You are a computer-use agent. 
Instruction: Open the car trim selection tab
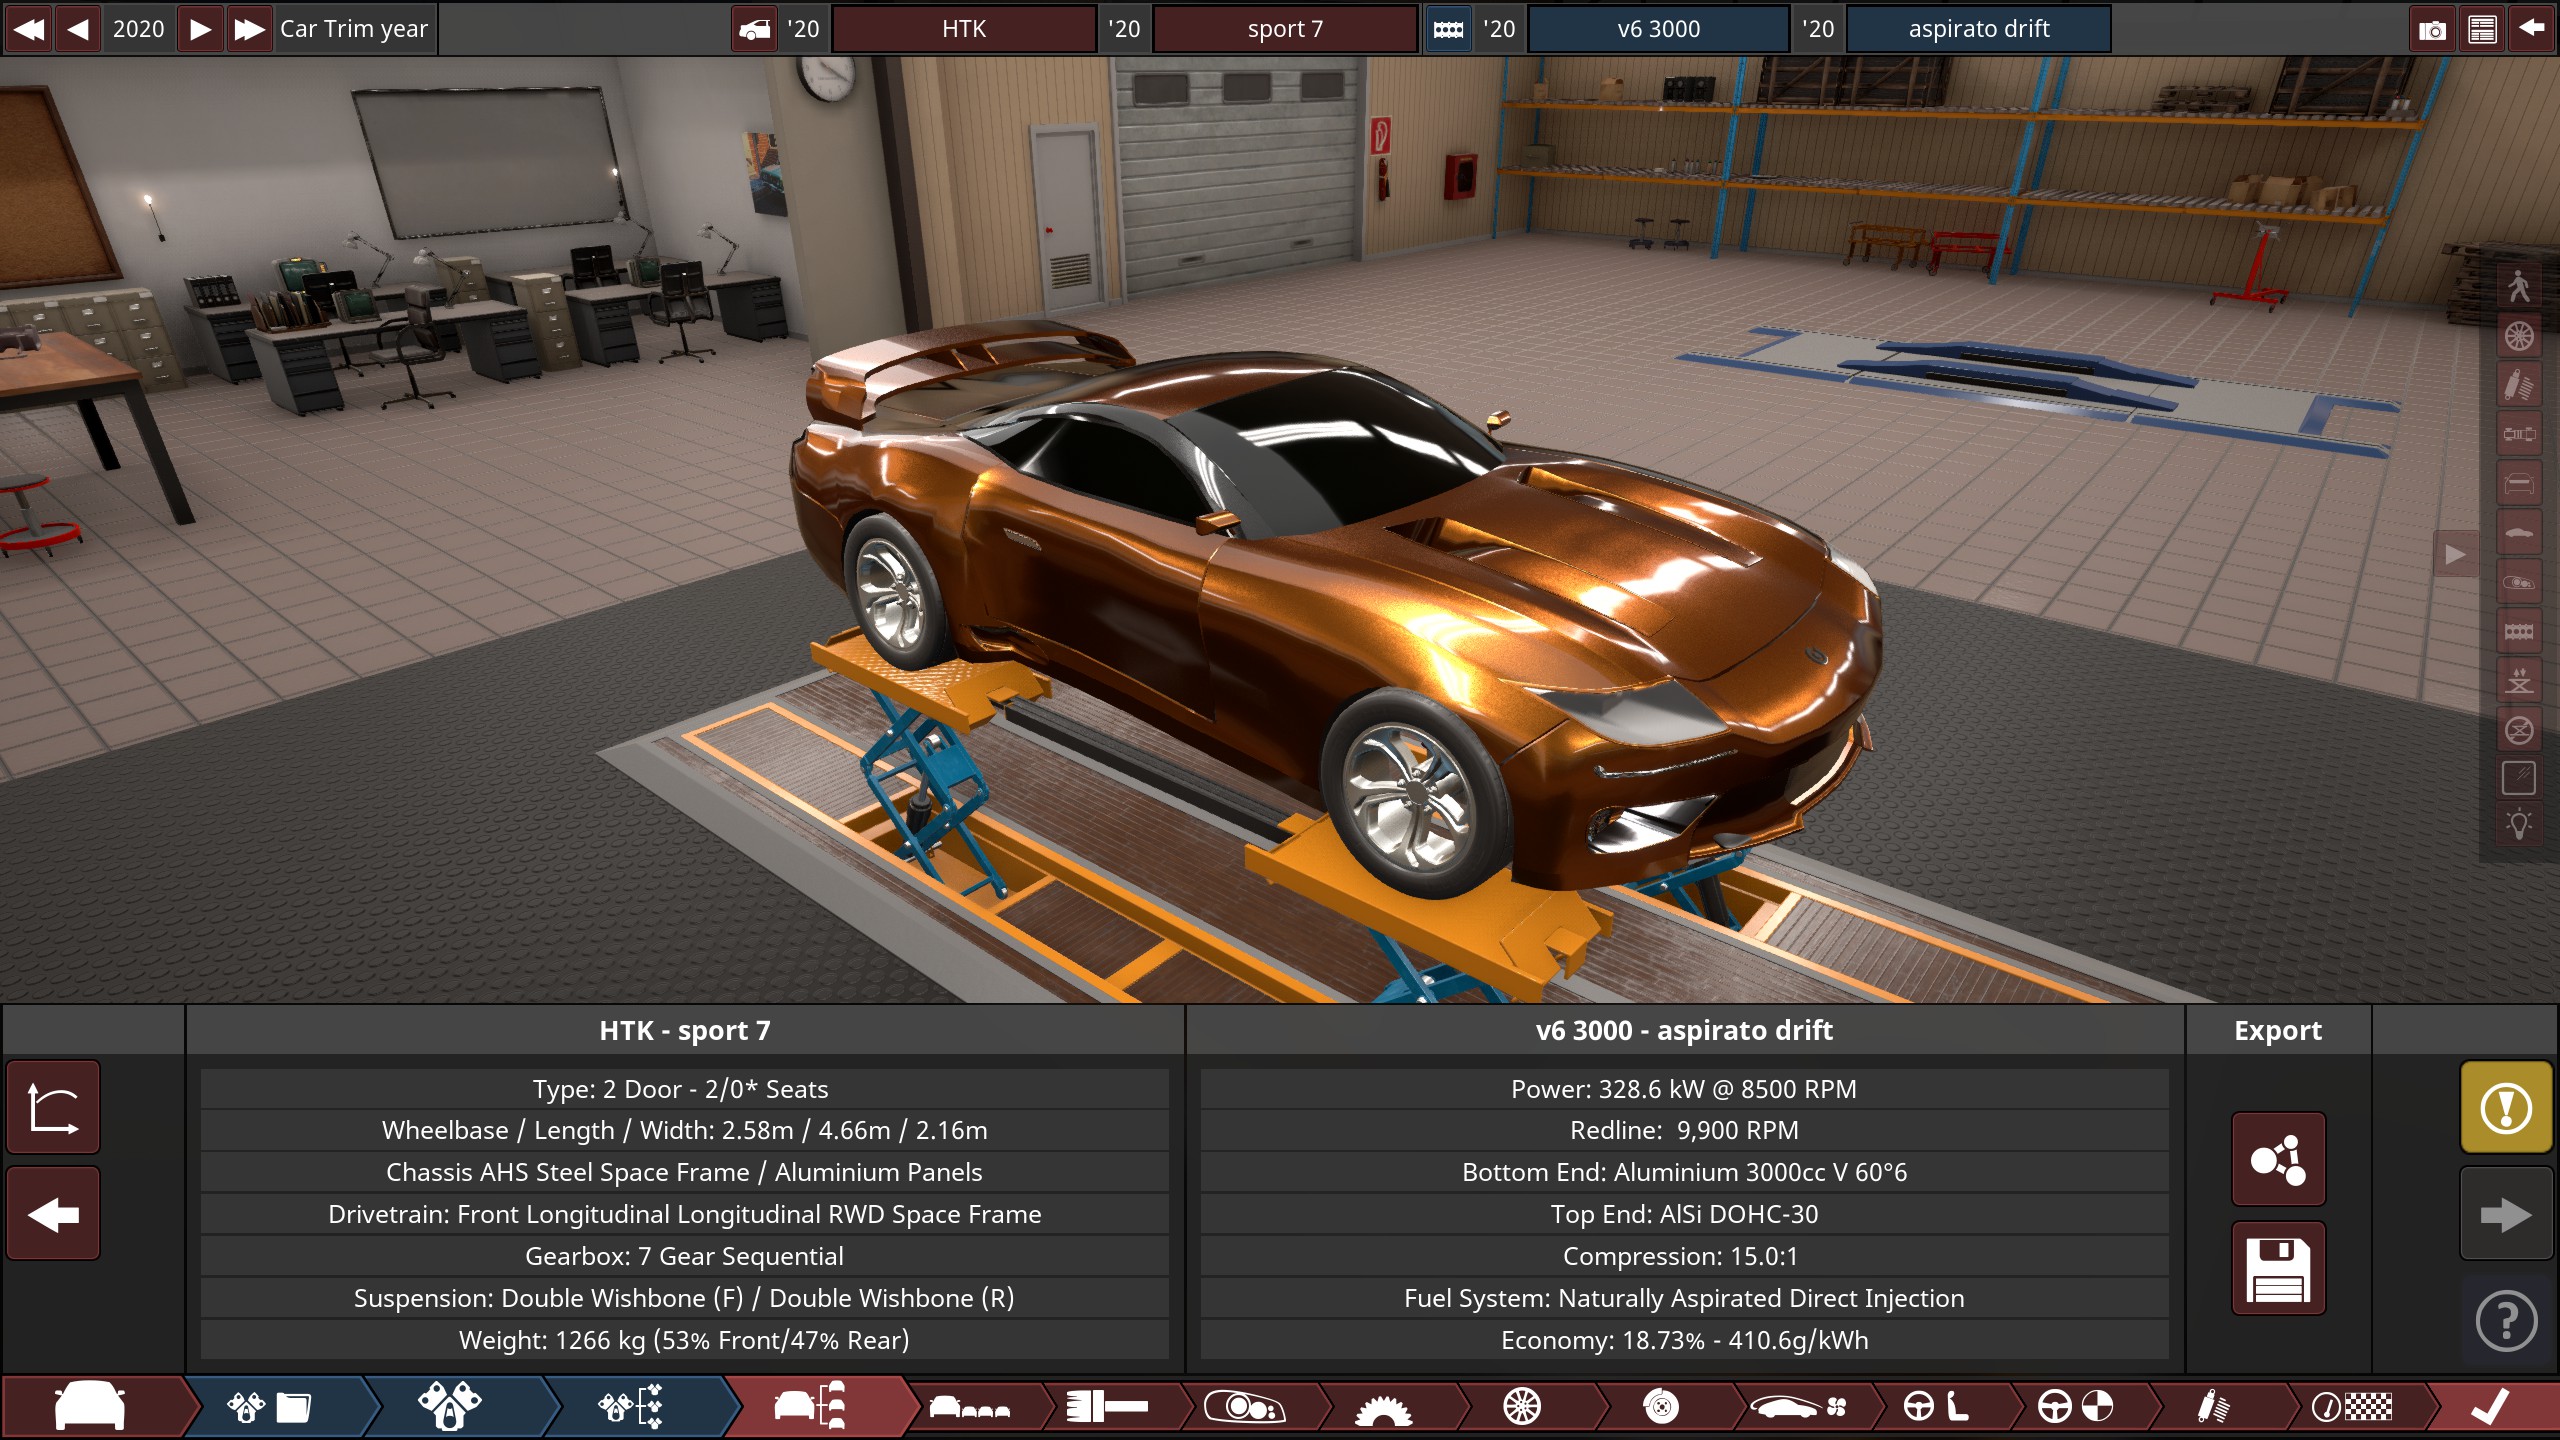[810, 1407]
